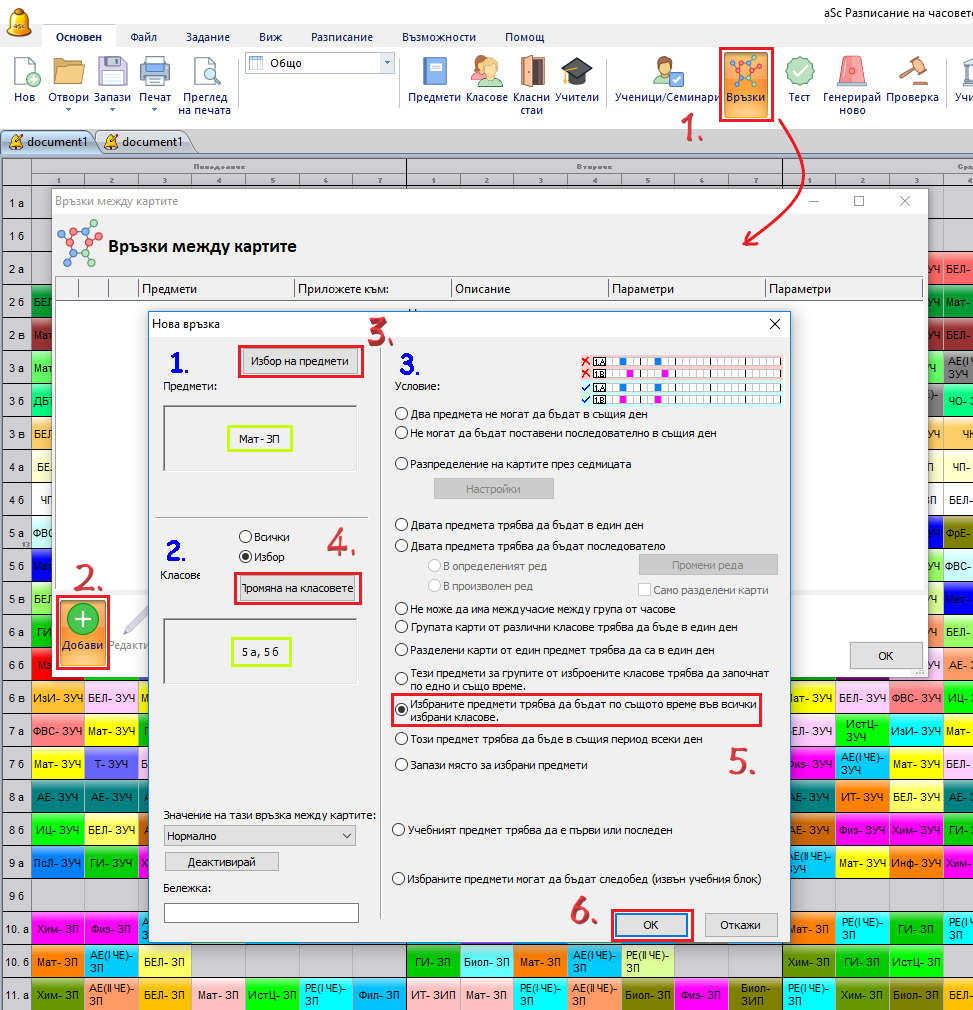Select 'Не може да има междучасие' option
The image size is (973, 1010).
[401, 609]
